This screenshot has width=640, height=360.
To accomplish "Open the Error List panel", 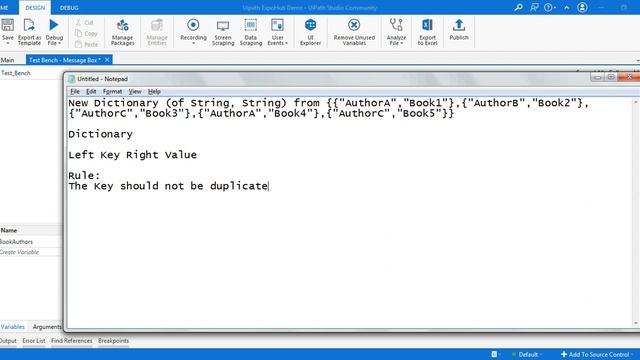I will click(x=34, y=340).
